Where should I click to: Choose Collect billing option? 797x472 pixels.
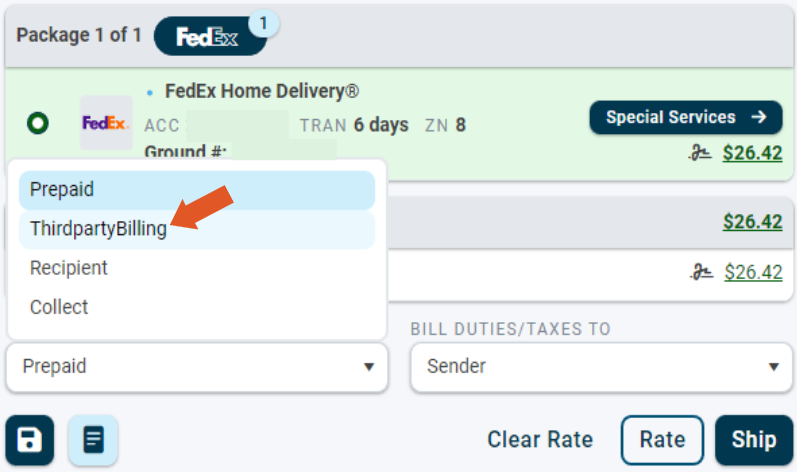pos(59,307)
